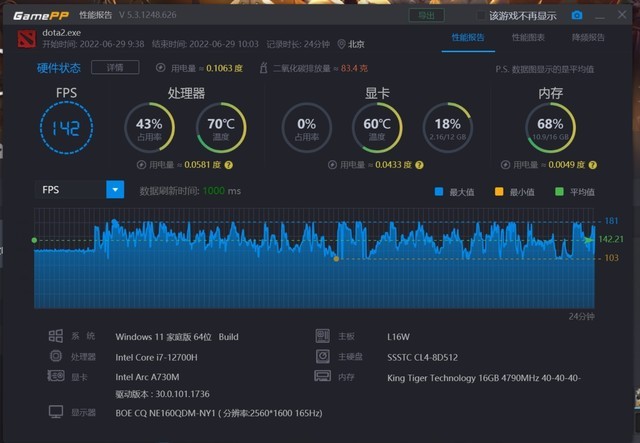This screenshot has width=640, height=443.
Task: Click the CPU 70°C temperature gauge
Action: click(221, 128)
